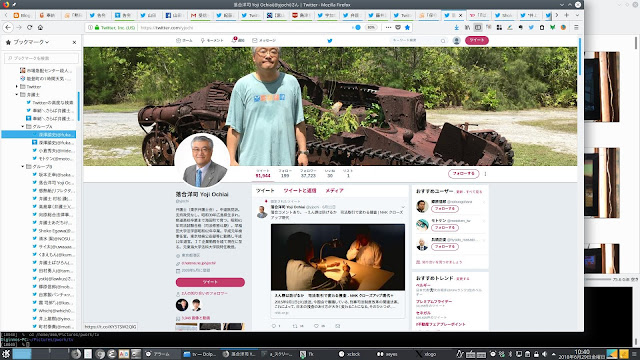Collapse the グループA folder
This screenshot has width=640, height=360.
(x=23, y=127)
